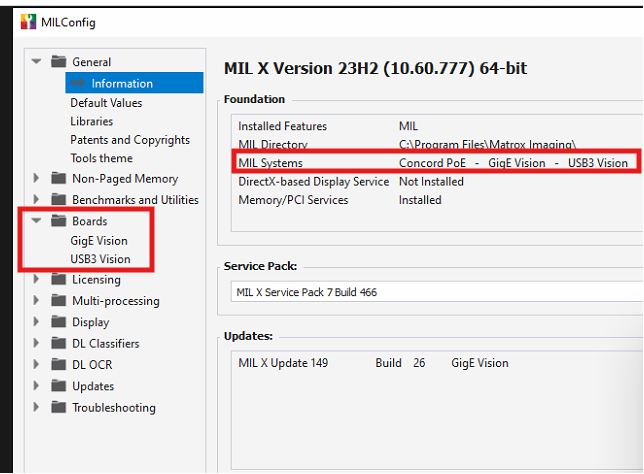Open Default Values under General
Screen dimensions: 644x474
pyautogui.click(x=106, y=103)
